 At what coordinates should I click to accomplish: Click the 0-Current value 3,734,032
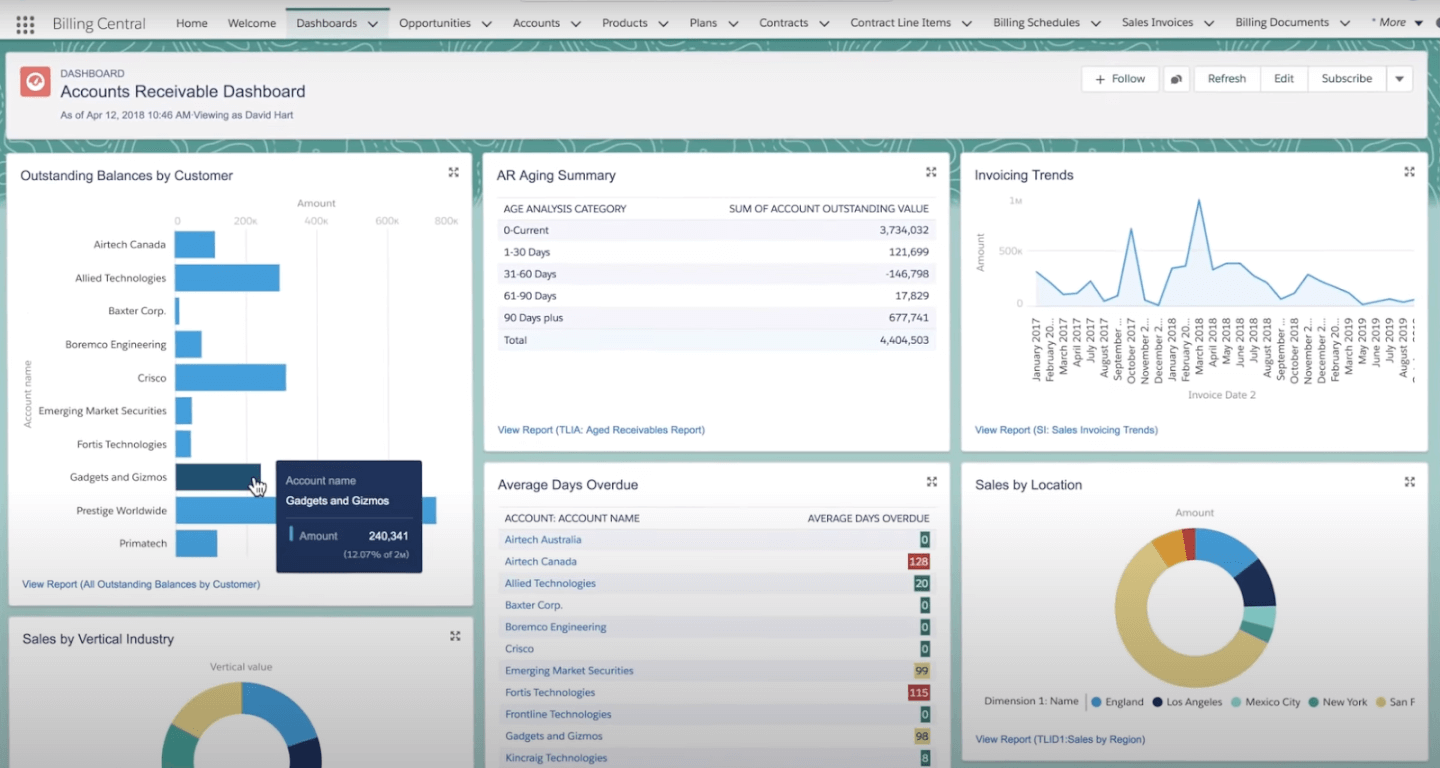pos(904,231)
